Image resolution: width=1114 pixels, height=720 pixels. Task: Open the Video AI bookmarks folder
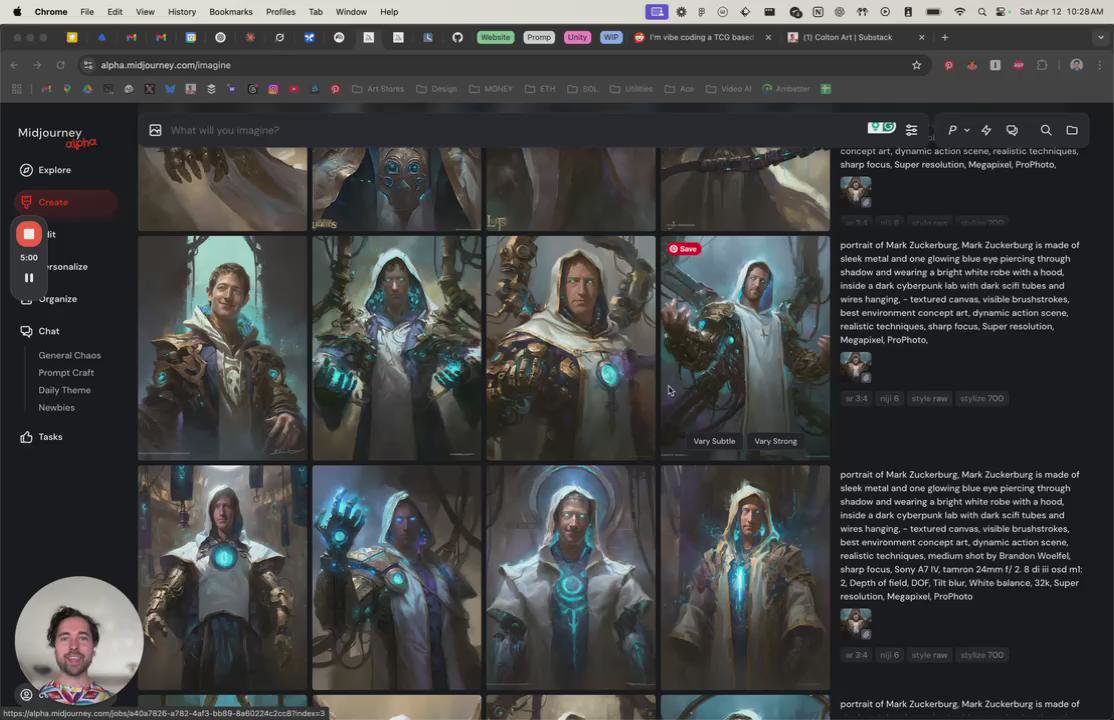pyautogui.click(x=728, y=89)
